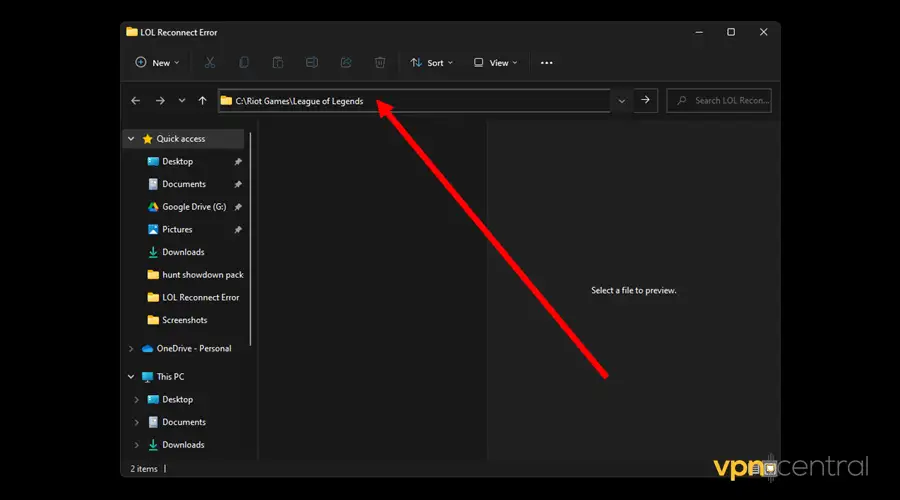
Task: Open the New item menu
Action: [157, 63]
